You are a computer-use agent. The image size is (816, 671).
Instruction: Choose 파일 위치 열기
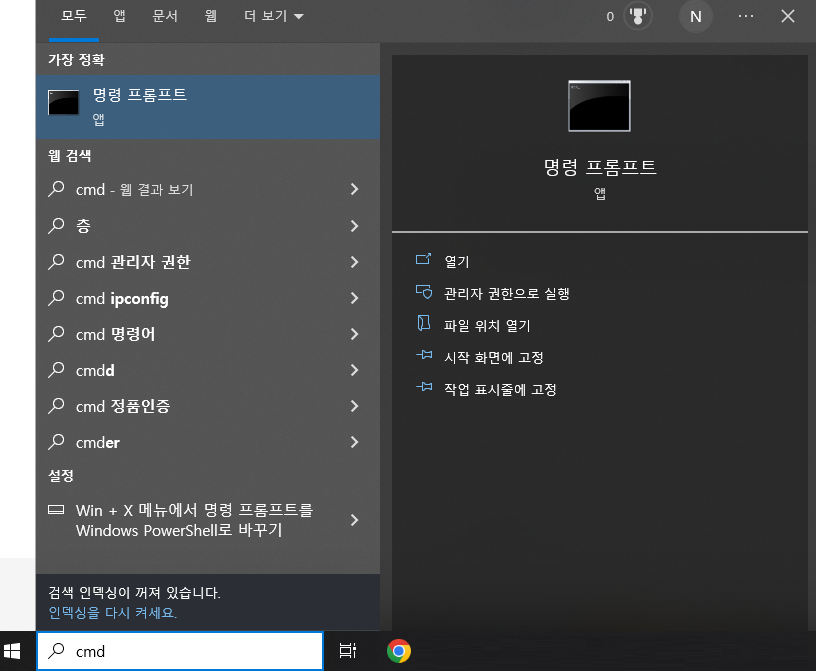[x=487, y=325]
